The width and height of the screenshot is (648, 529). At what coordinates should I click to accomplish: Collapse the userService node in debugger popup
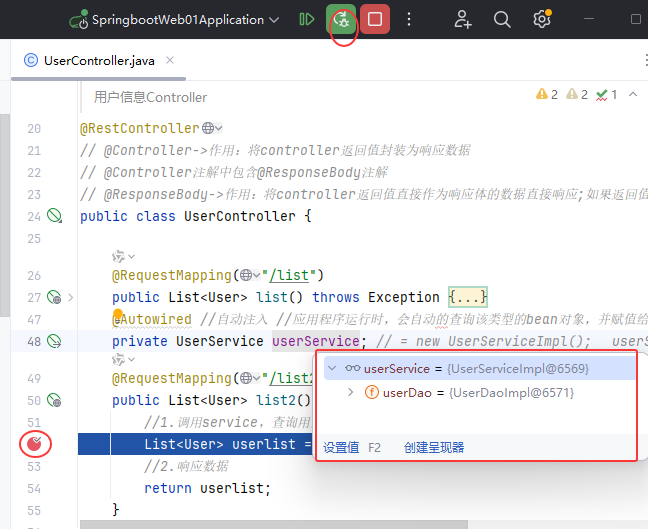[332, 368]
